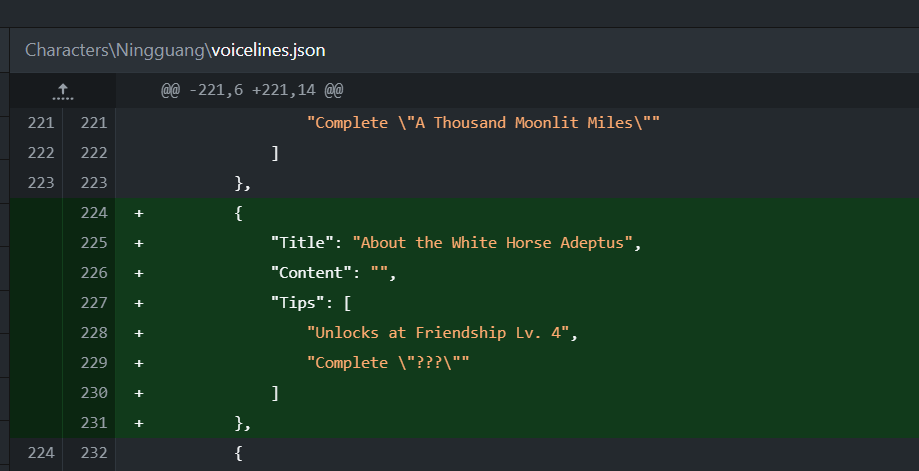
Task: Click the plus marker on line 224
Action: point(139,213)
